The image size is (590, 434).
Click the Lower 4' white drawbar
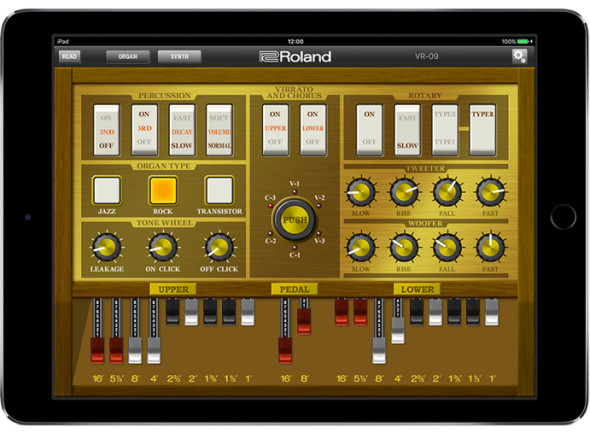click(x=398, y=330)
